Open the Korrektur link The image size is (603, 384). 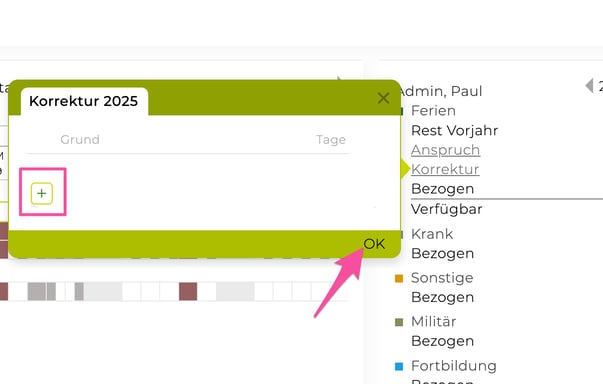click(x=445, y=169)
